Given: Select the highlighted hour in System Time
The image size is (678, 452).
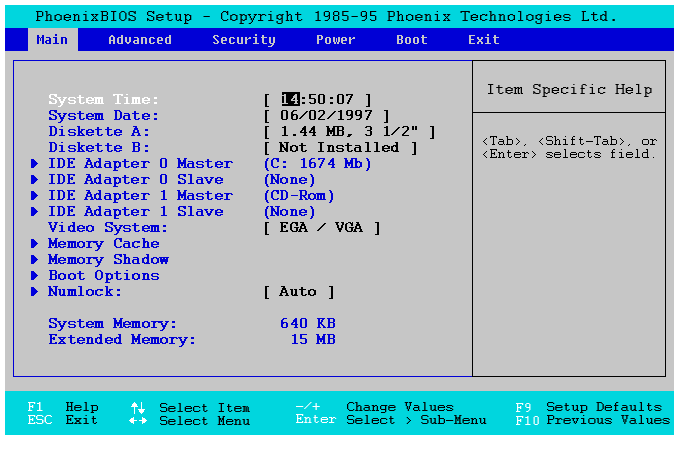Looking at the screenshot, I should coord(290,100).
